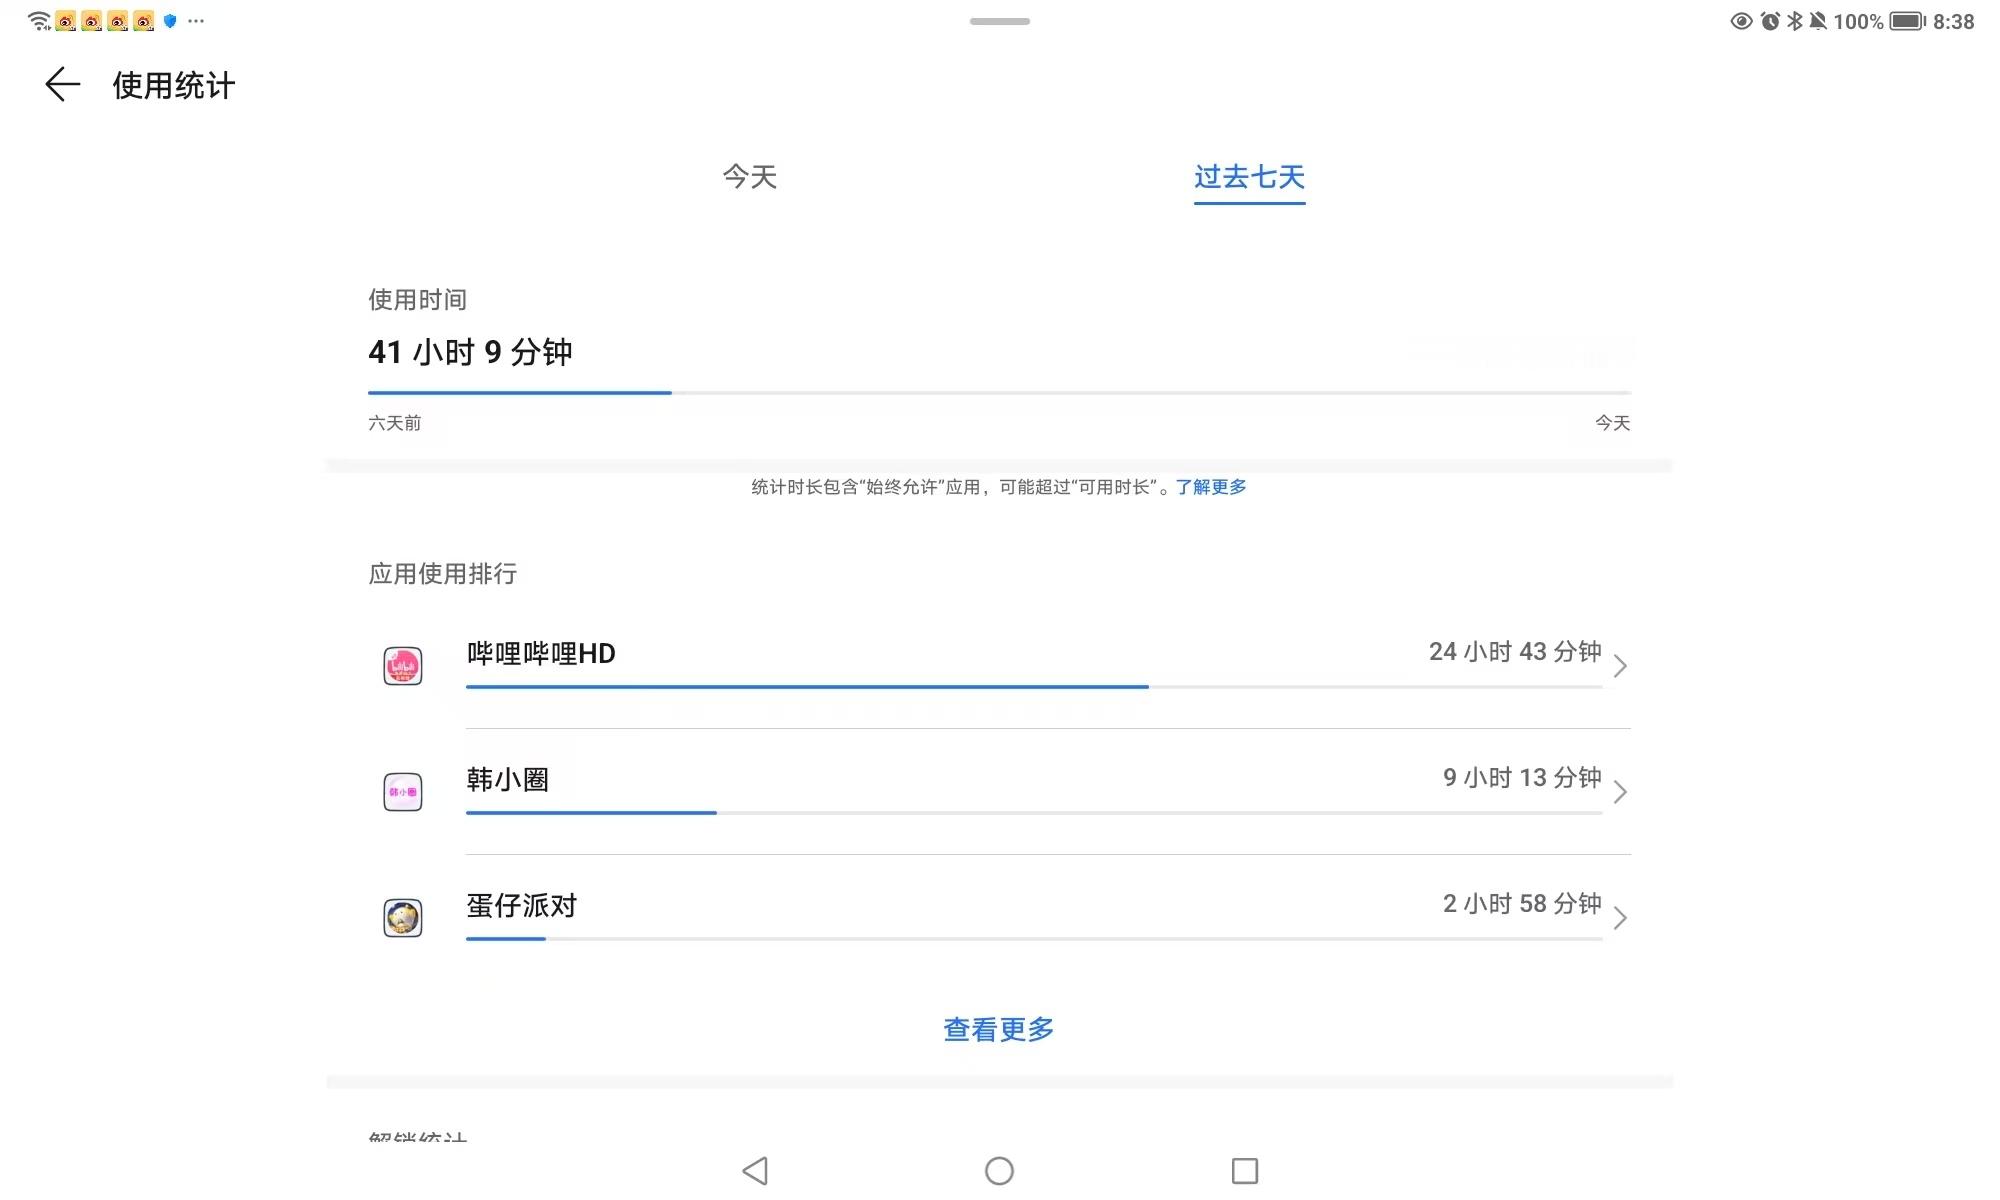This screenshot has width=2000, height=1200.
Task: Tap the 今天 label under the usage bar
Action: (1613, 423)
